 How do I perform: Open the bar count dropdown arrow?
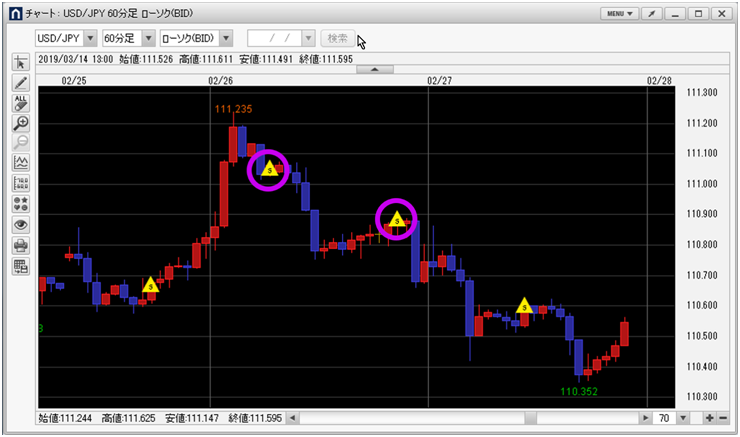click(x=683, y=418)
